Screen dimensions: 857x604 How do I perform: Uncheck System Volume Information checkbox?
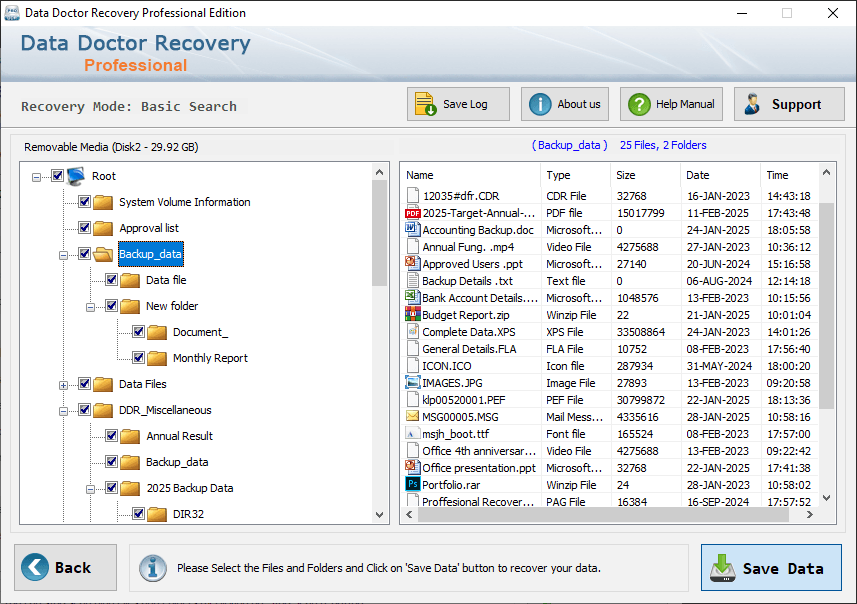tap(84, 202)
